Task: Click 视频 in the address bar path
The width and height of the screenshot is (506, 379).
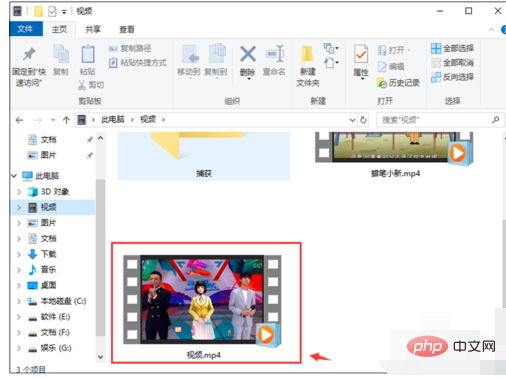Action: [148, 119]
